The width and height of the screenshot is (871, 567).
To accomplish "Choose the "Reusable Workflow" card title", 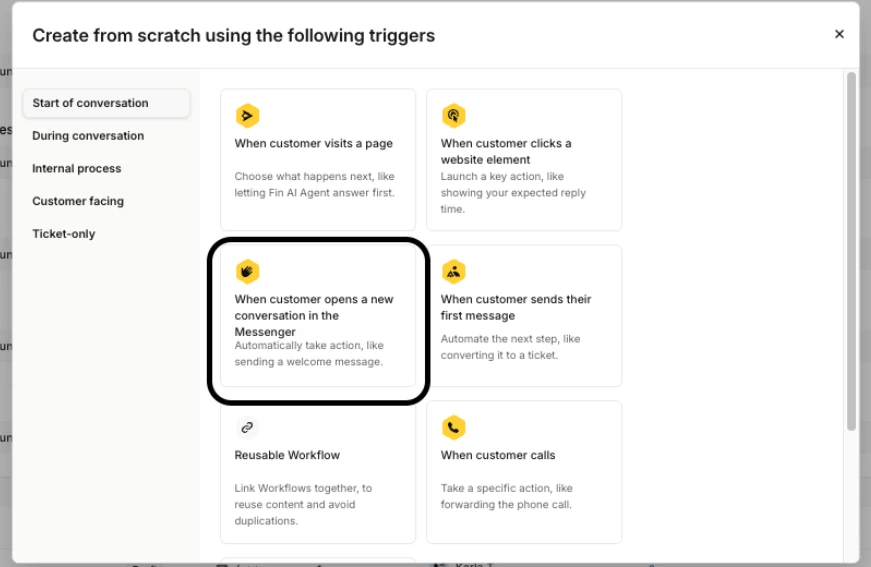I will click(287, 455).
